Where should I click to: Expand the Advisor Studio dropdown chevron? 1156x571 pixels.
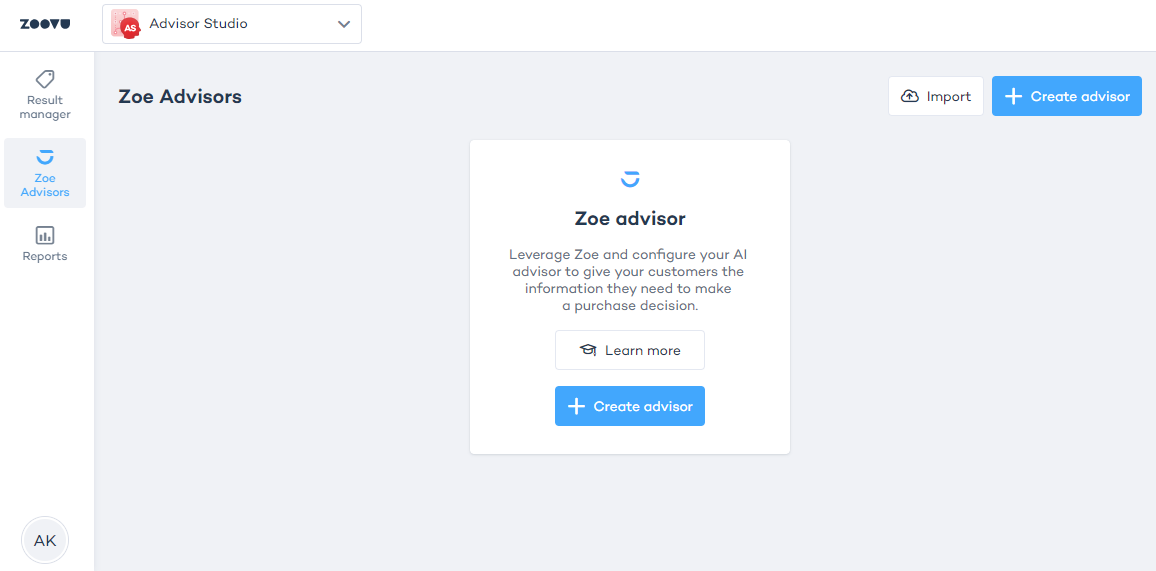point(344,24)
